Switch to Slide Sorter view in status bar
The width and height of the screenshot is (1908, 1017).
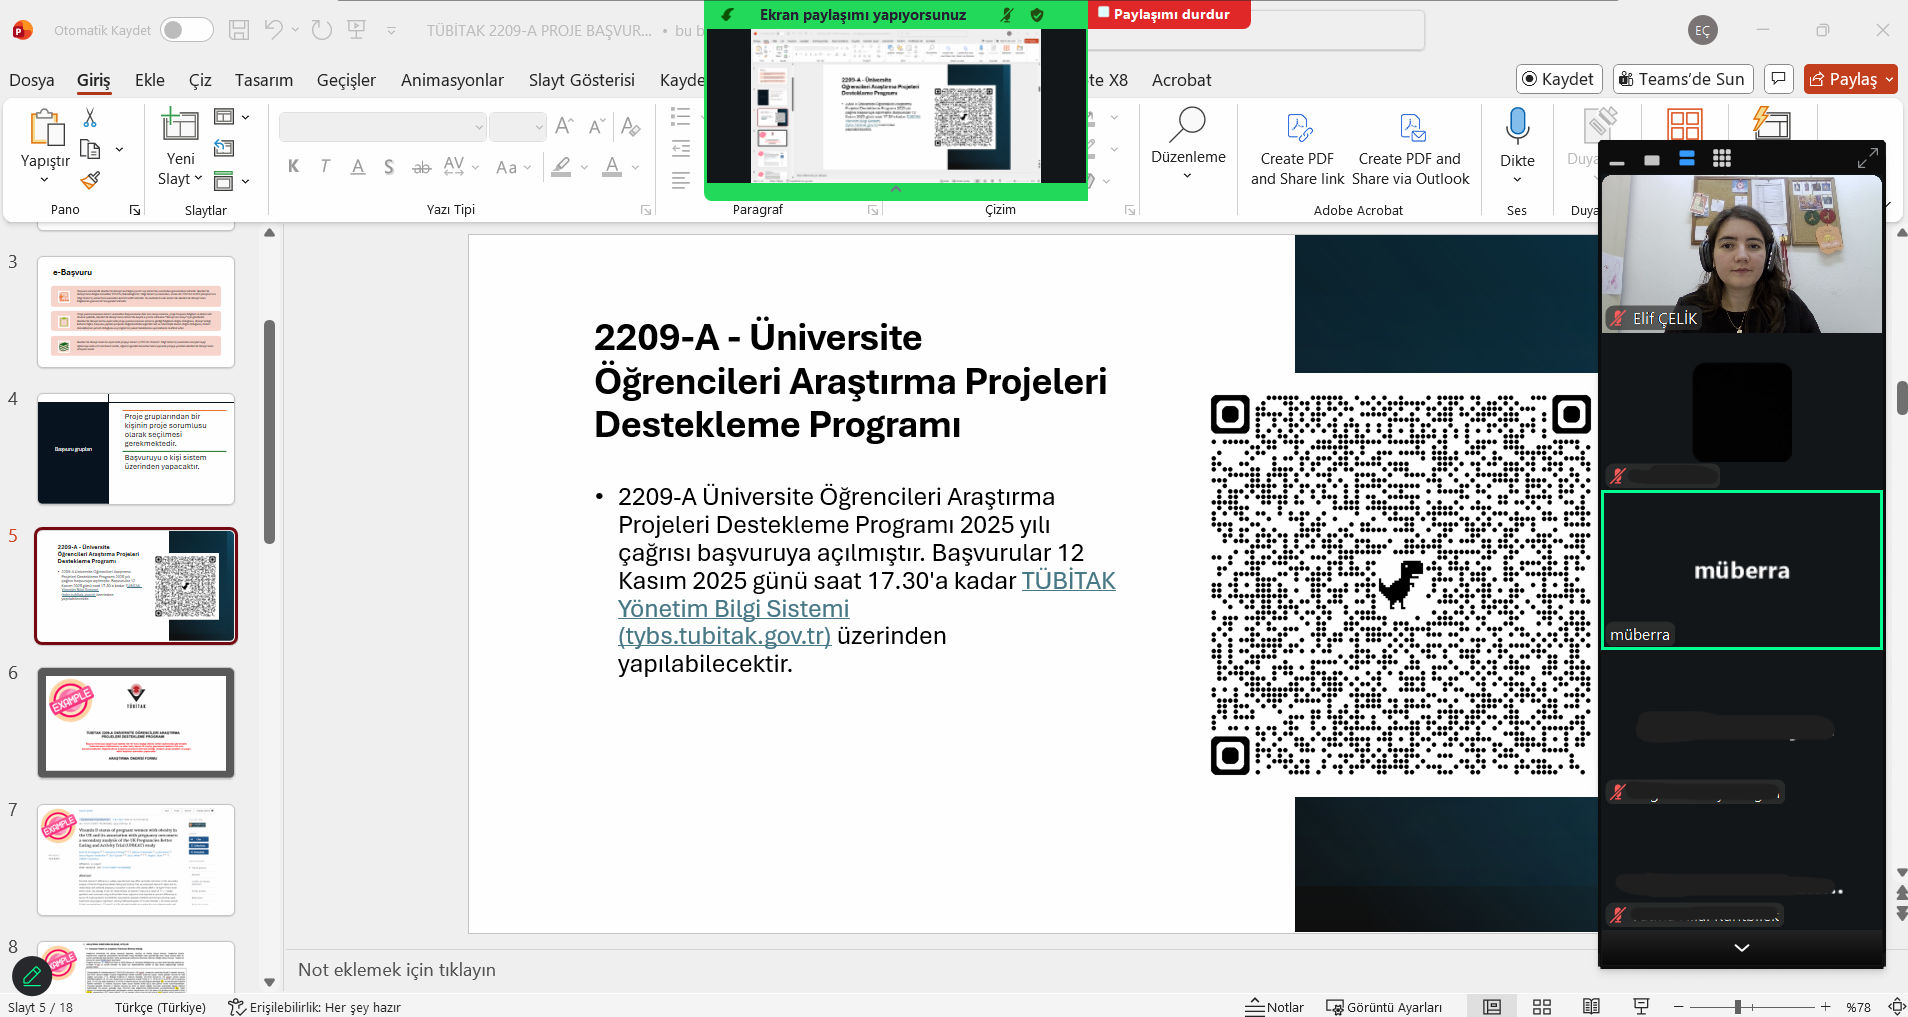(x=1542, y=1007)
